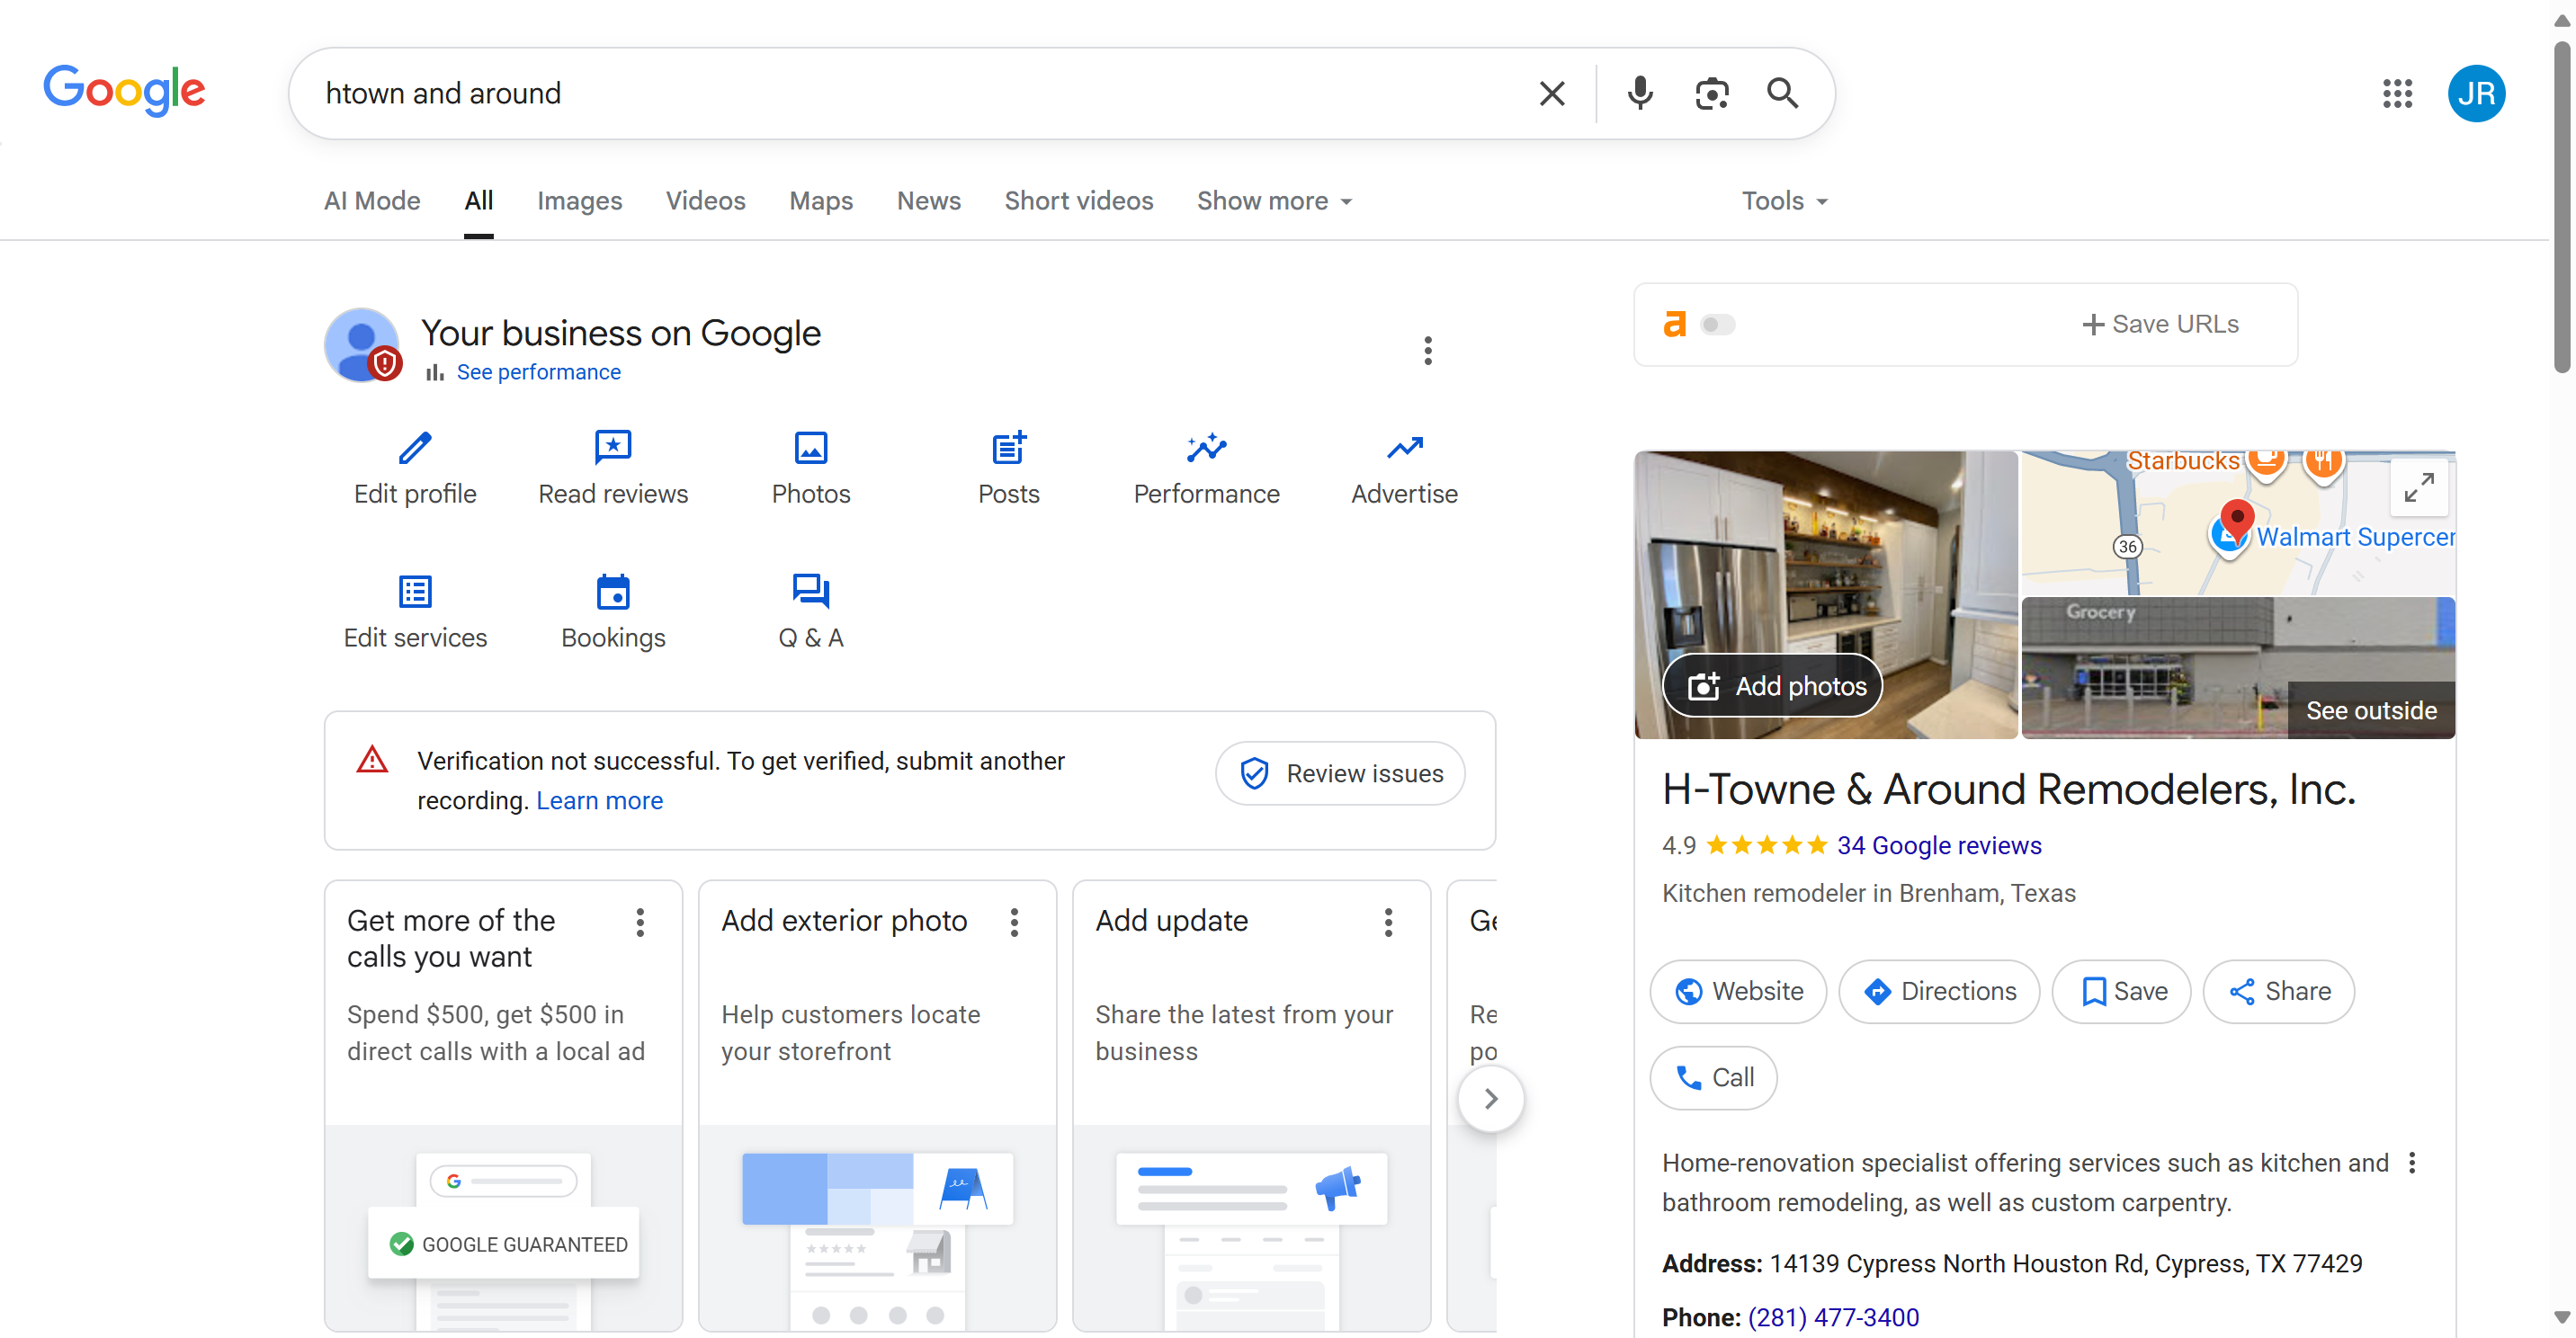Switch to the Videos tab
This screenshot has width=2576, height=1338.
pos(705,201)
